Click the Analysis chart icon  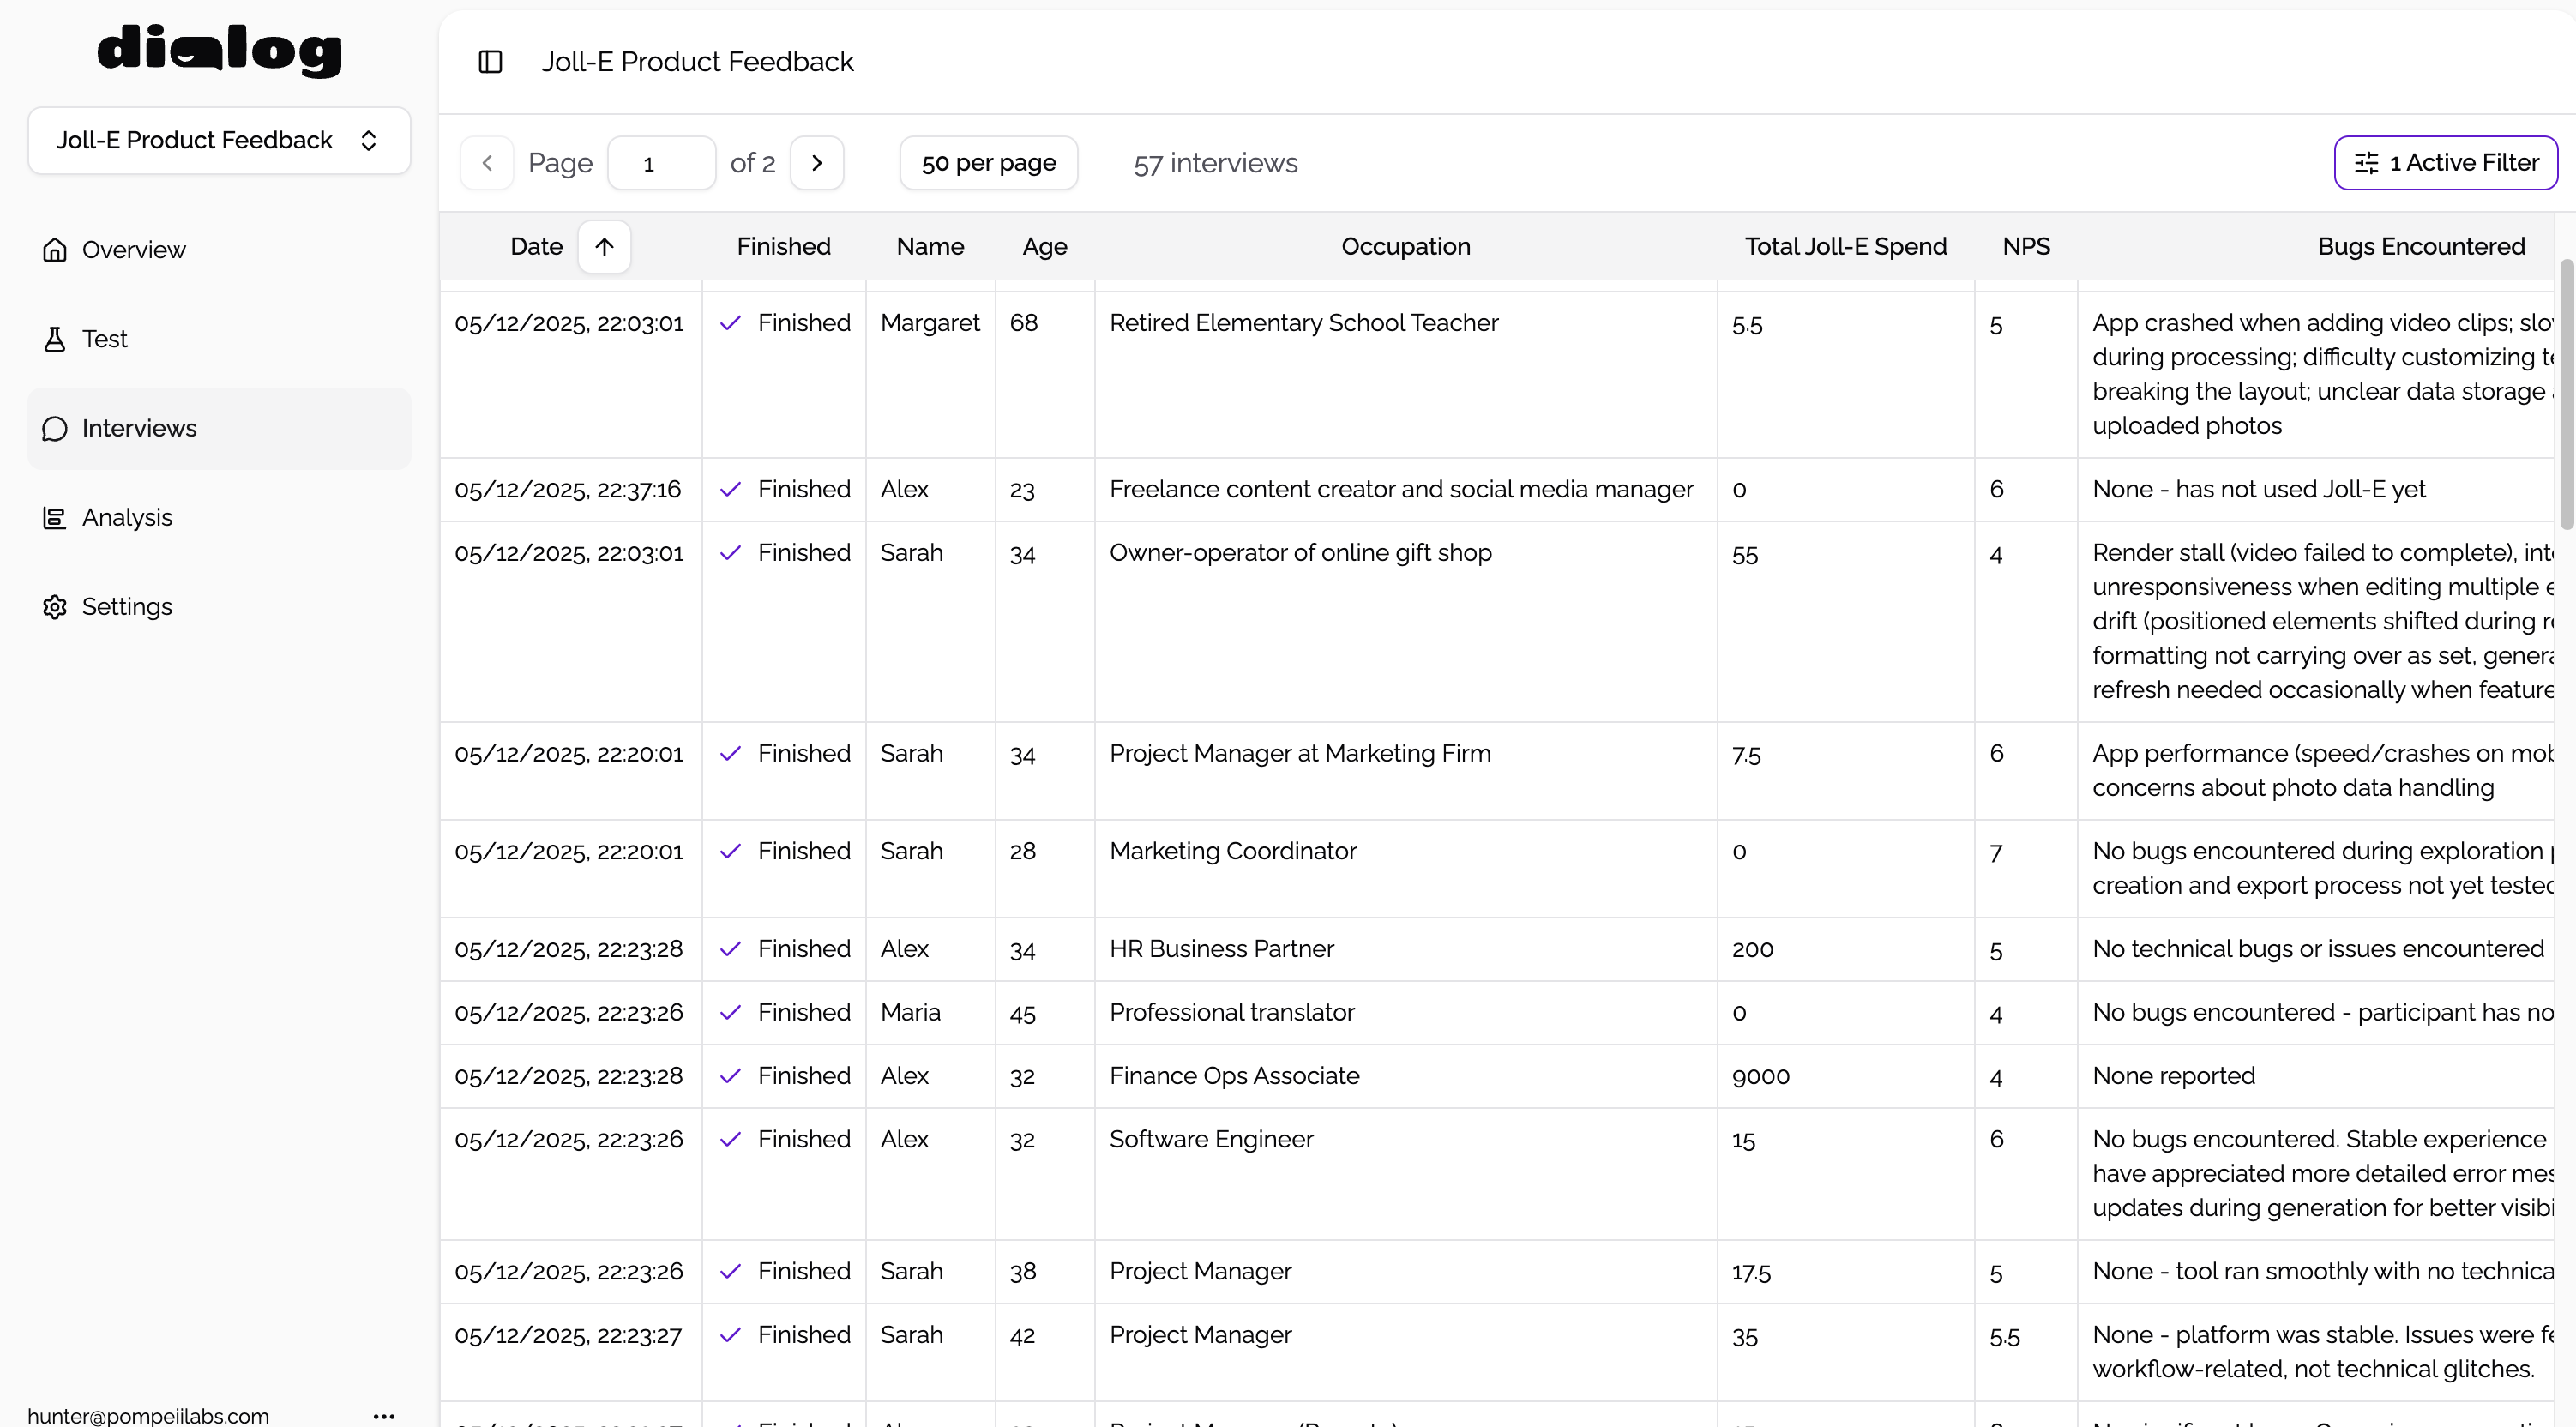pyautogui.click(x=55, y=518)
